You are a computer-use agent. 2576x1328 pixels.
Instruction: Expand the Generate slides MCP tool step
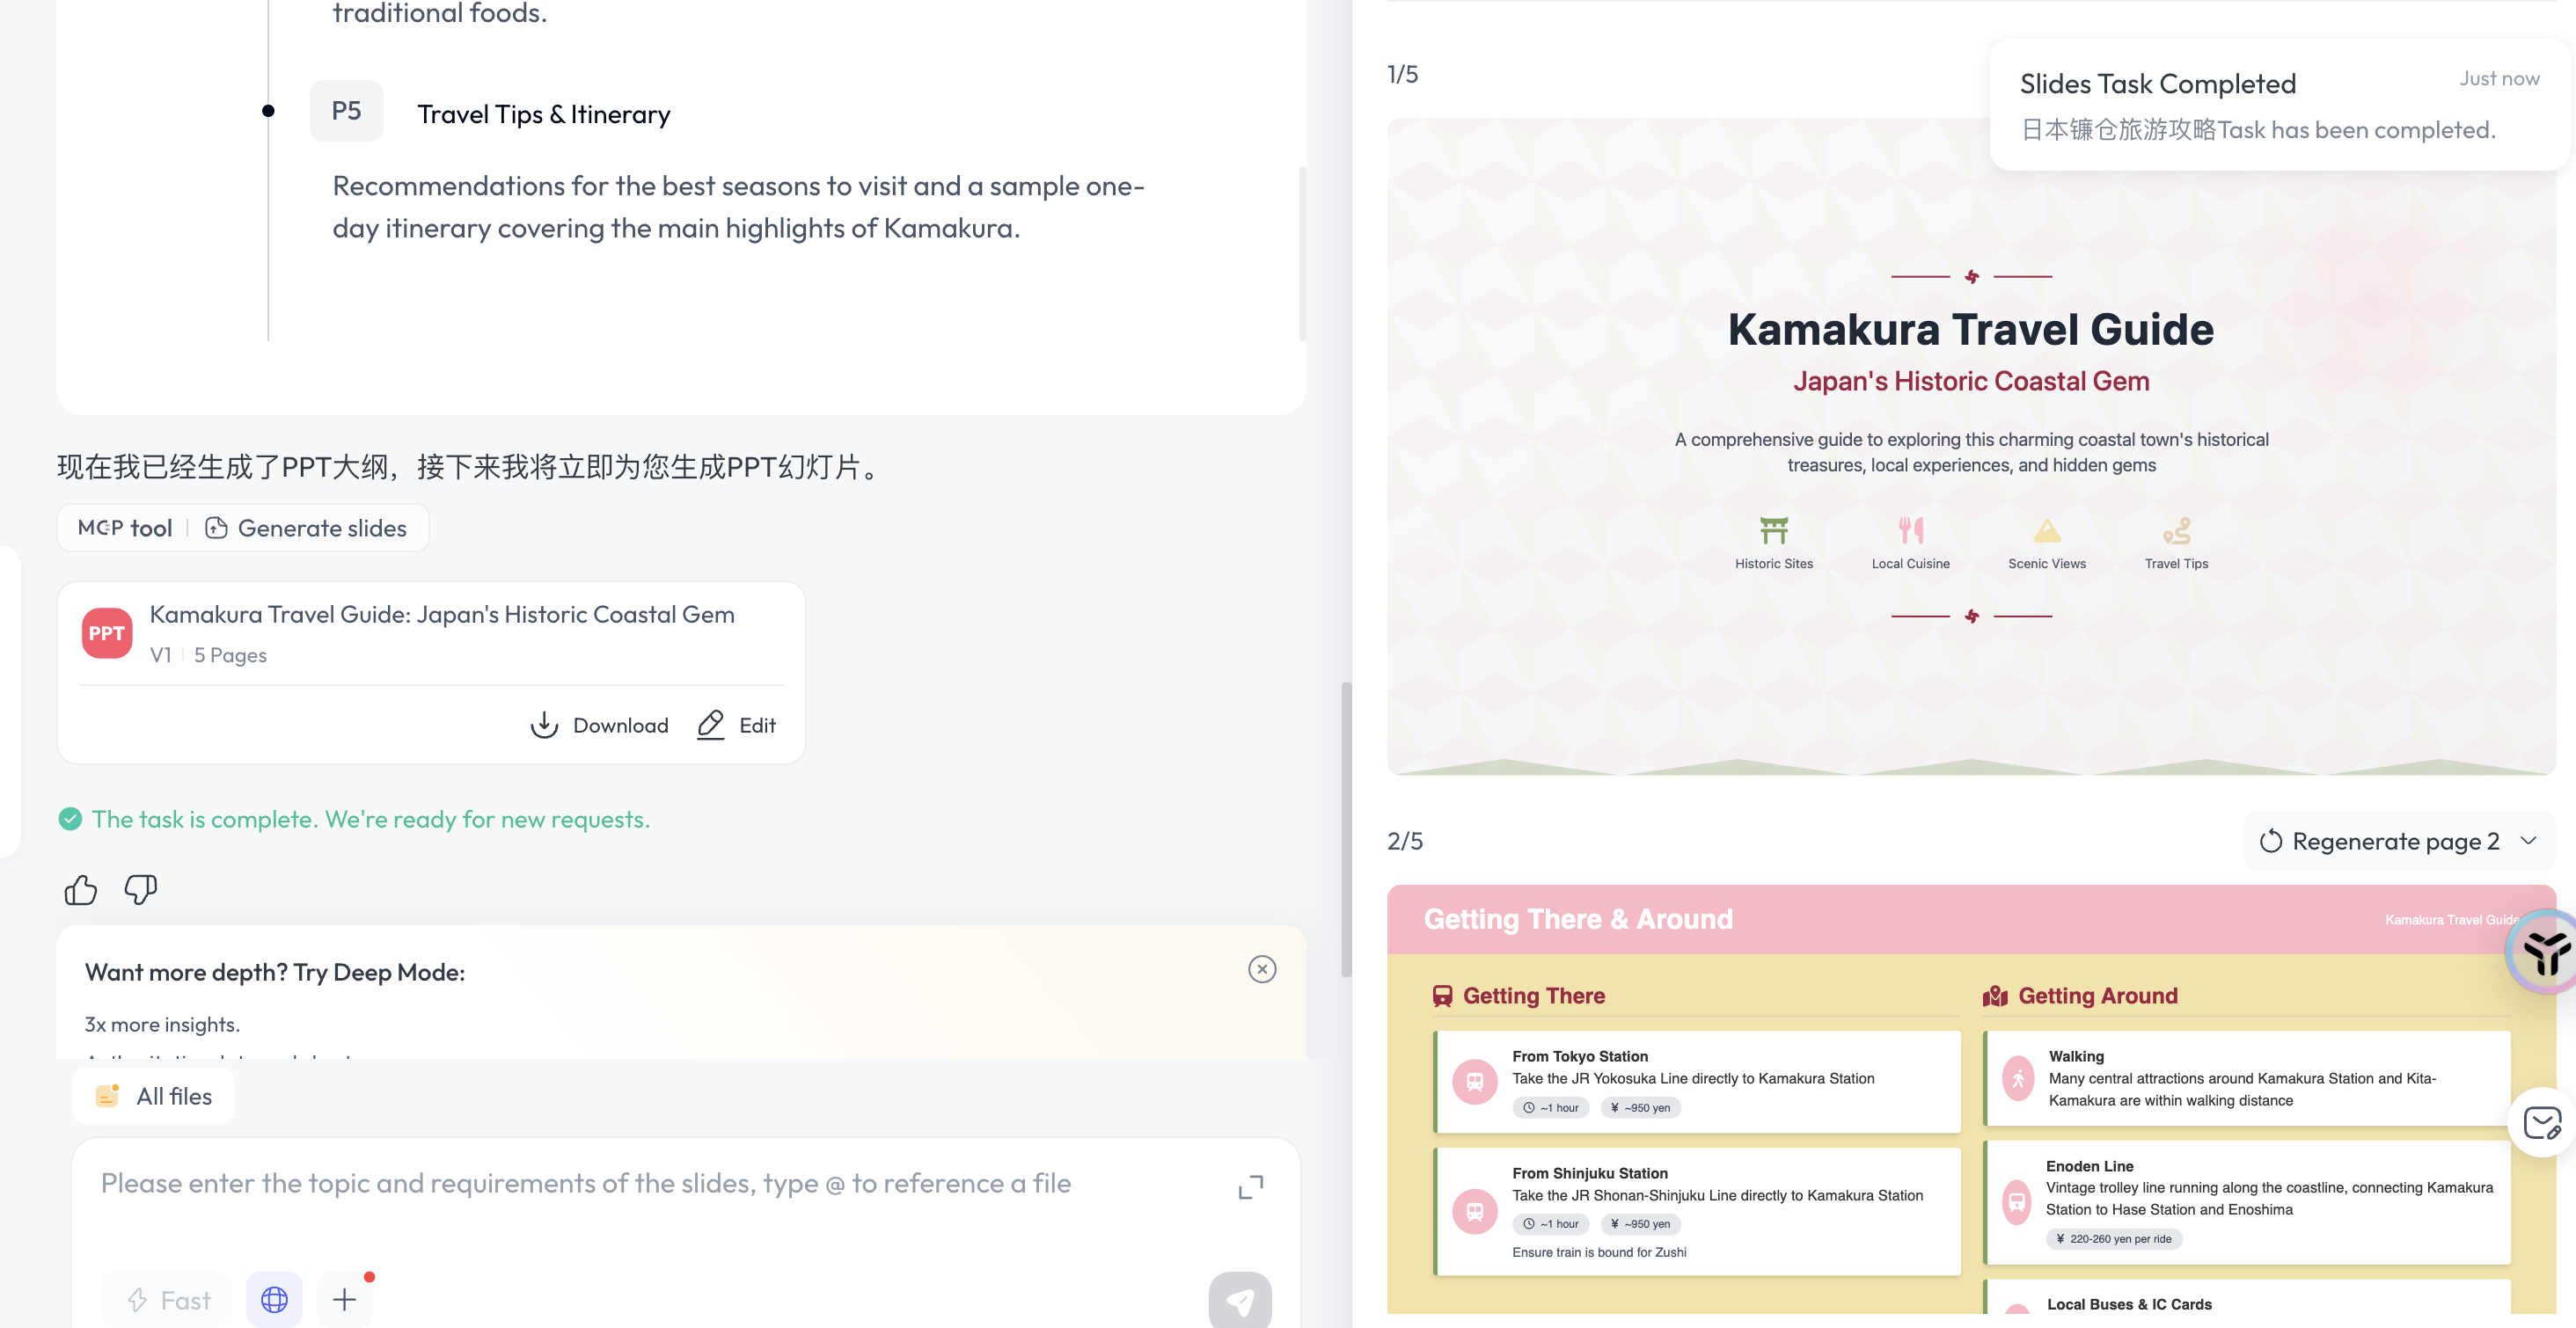click(321, 528)
